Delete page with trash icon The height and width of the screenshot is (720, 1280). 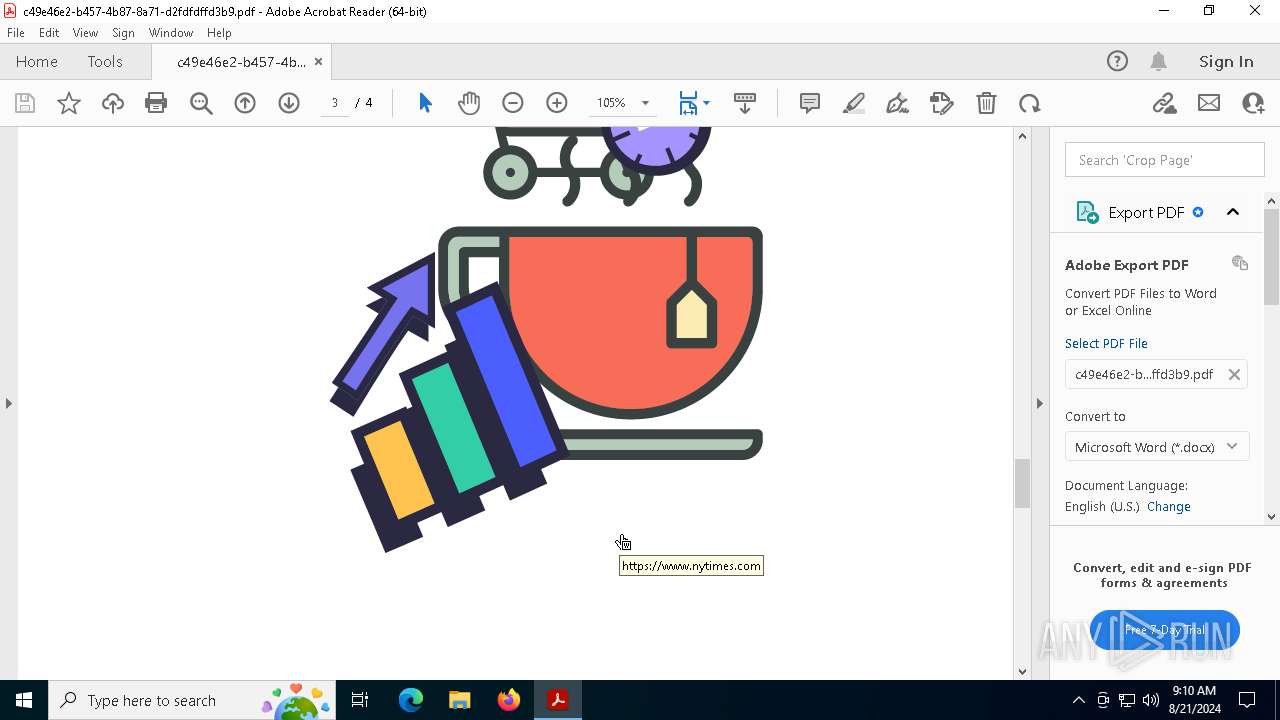tap(986, 103)
